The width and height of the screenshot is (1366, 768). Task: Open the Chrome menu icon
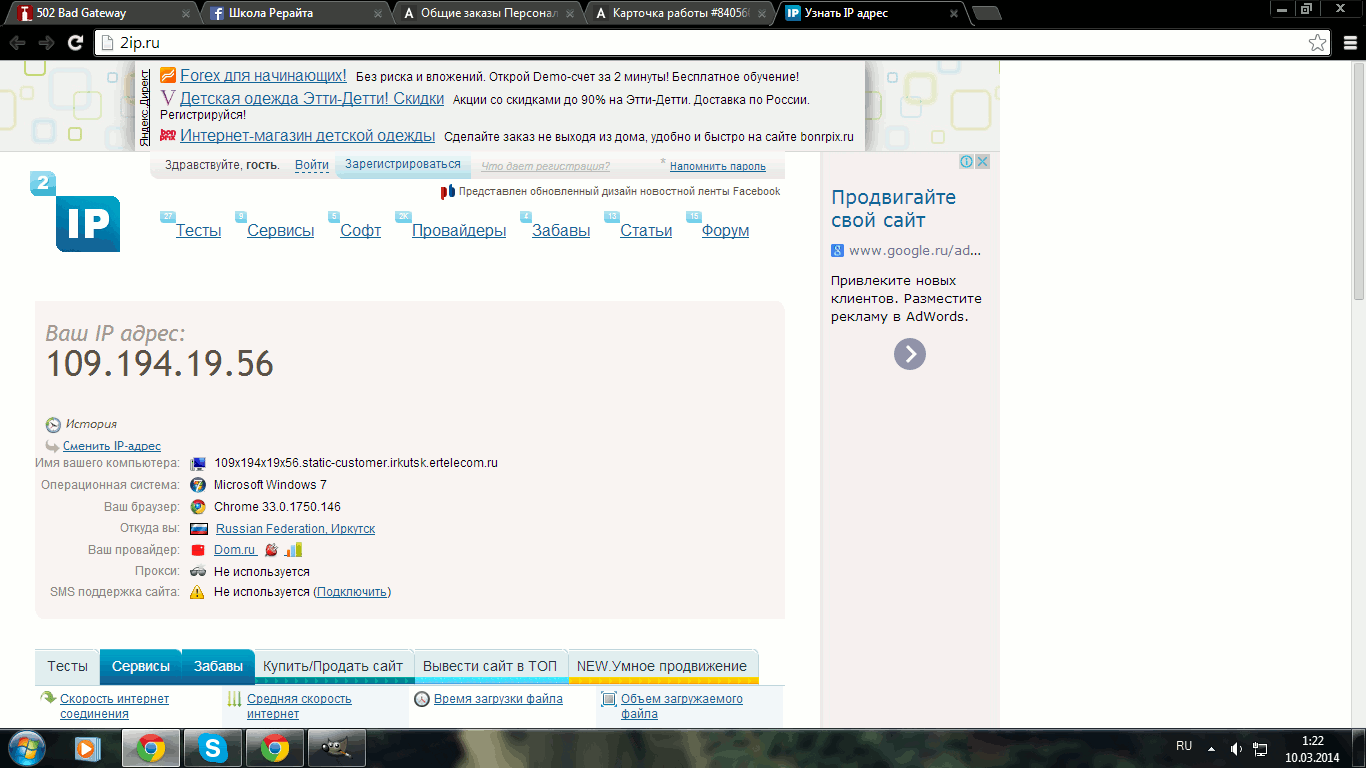(x=1349, y=43)
